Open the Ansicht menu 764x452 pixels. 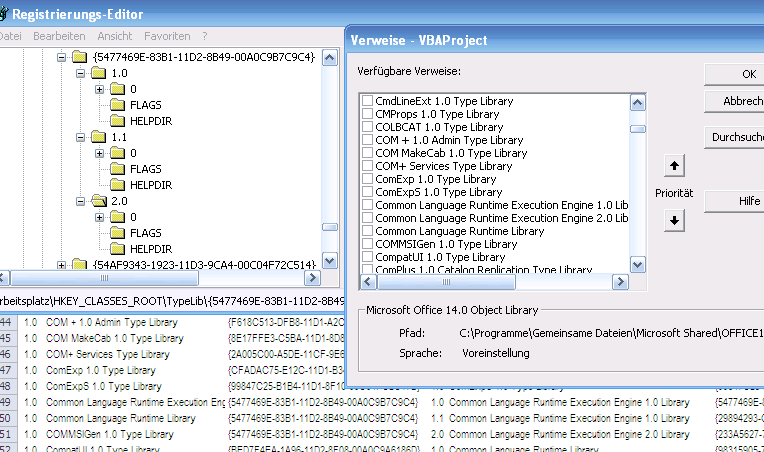[x=115, y=36]
